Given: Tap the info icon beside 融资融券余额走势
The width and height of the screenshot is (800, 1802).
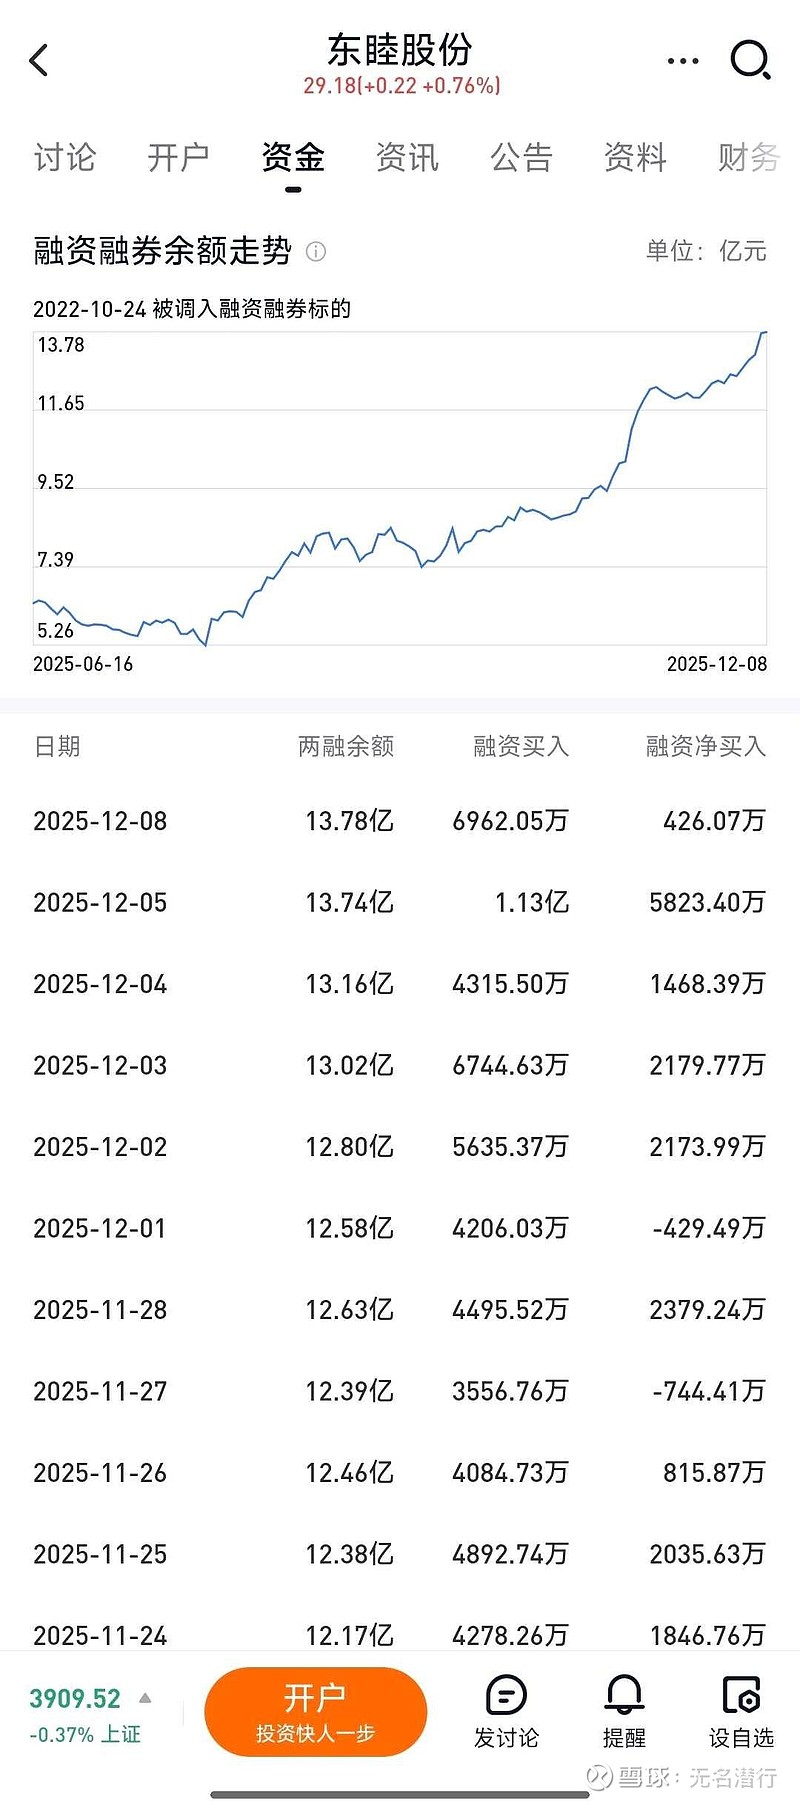Looking at the screenshot, I should (x=316, y=252).
